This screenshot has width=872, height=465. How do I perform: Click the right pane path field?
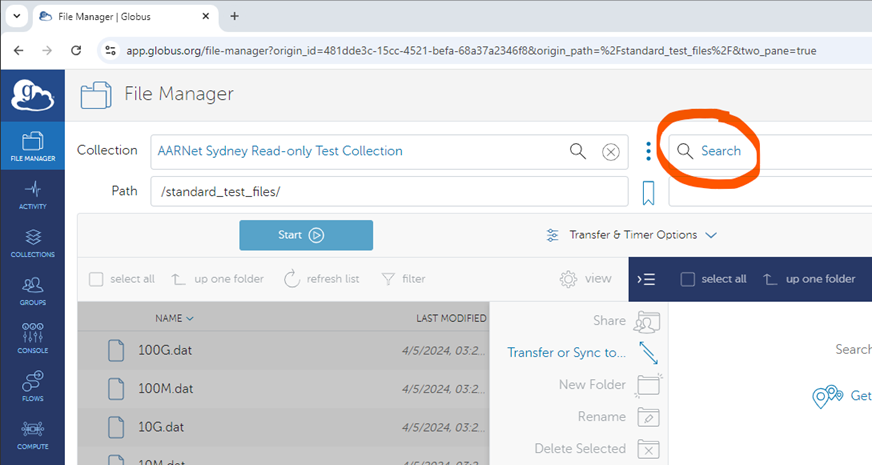click(770, 191)
